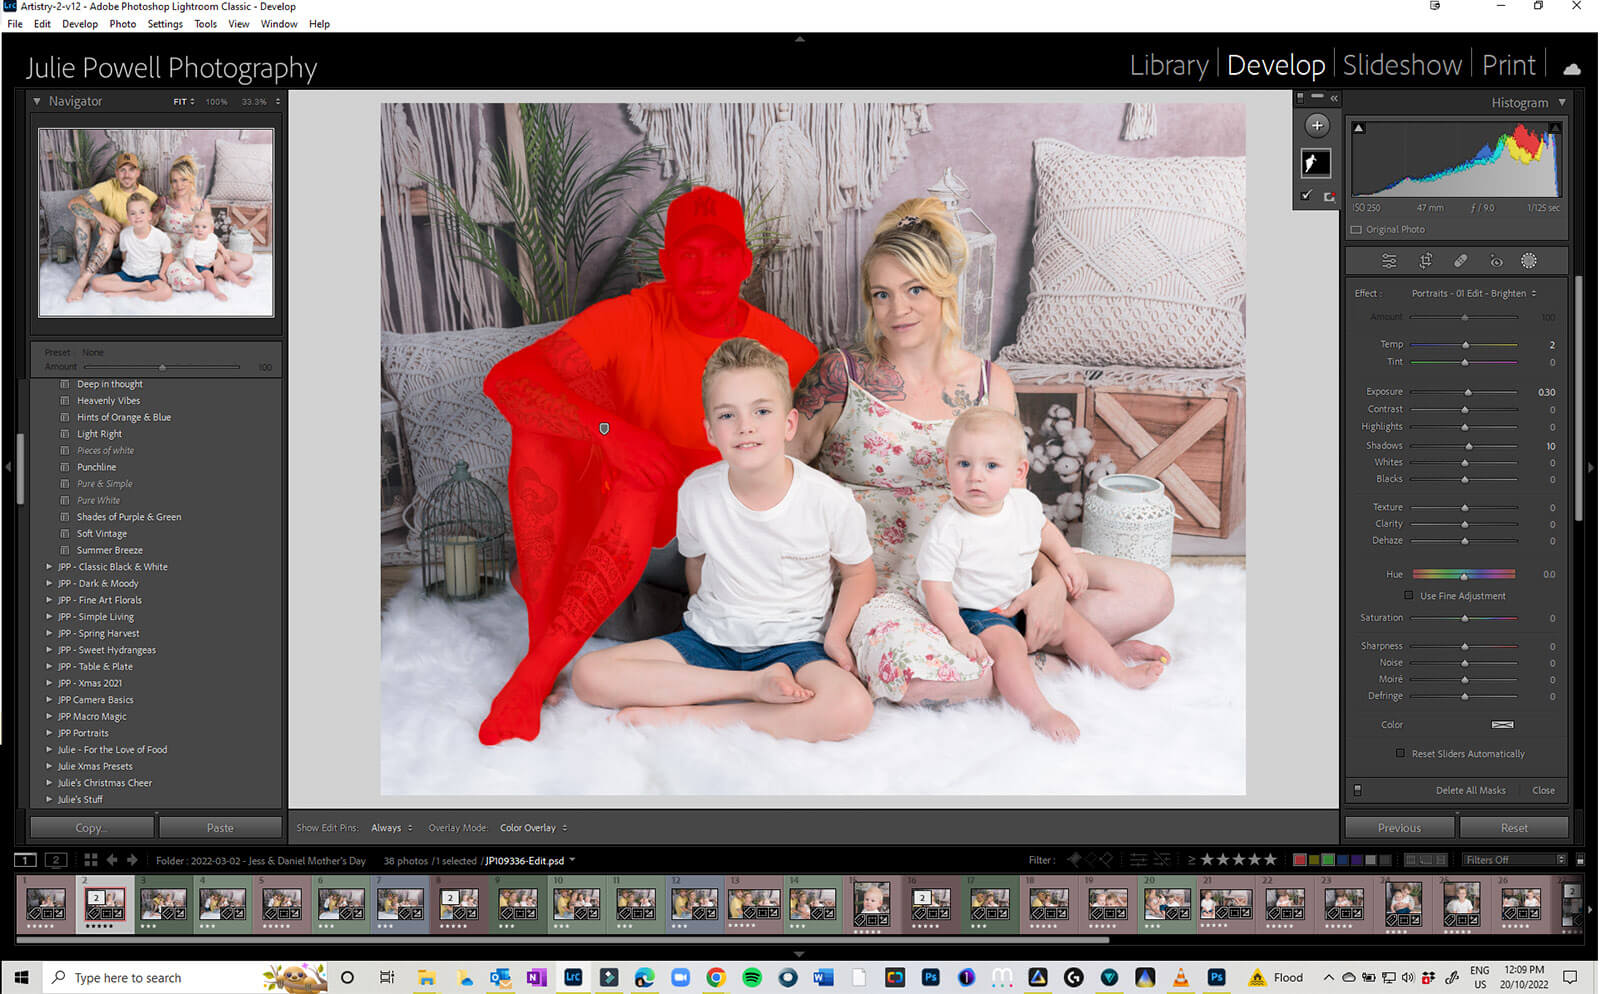
Task: Select the Healing tool bandage icon
Action: [1460, 261]
